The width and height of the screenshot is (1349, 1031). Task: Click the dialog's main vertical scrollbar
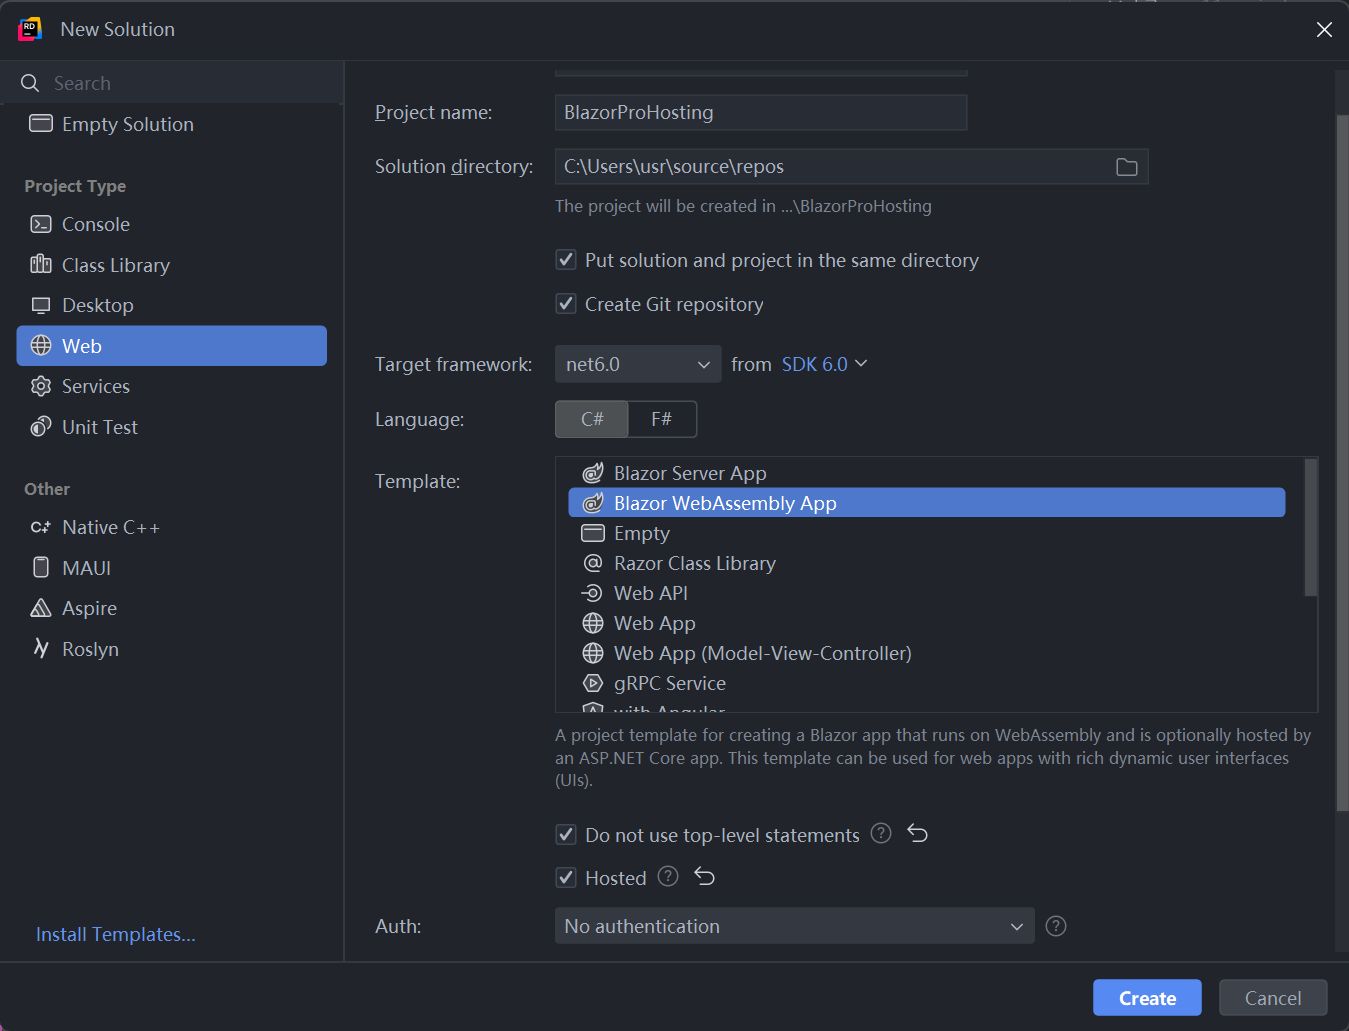tap(1342, 463)
